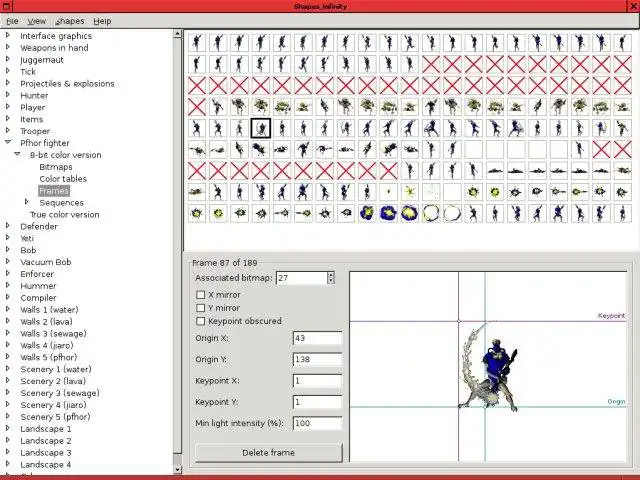Viewport: 640px width, 480px height.
Task: Expand the Weapons in hand collection
Action: pyautogui.click(x=7, y=47)
